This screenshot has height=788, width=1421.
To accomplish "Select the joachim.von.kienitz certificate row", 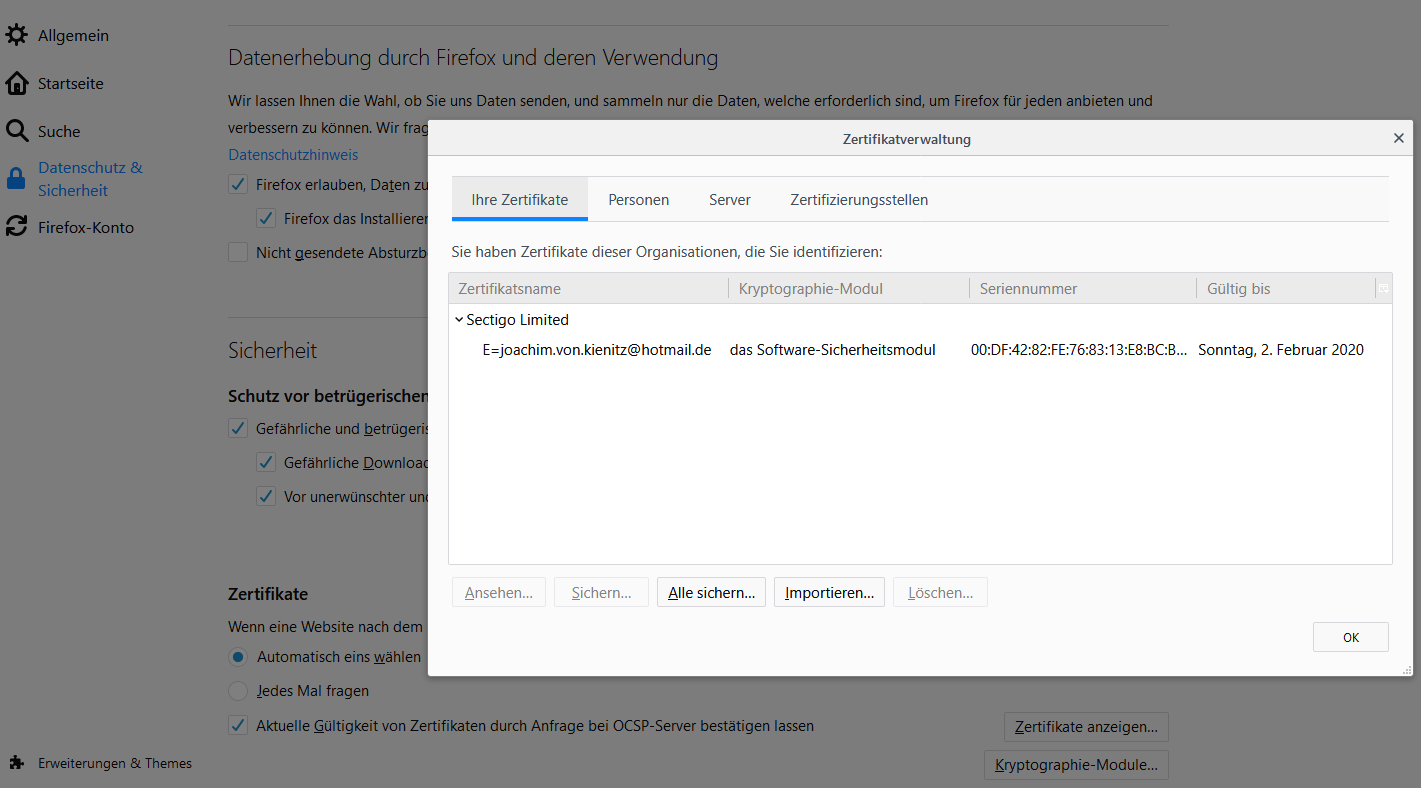I will tap(596, 350).
